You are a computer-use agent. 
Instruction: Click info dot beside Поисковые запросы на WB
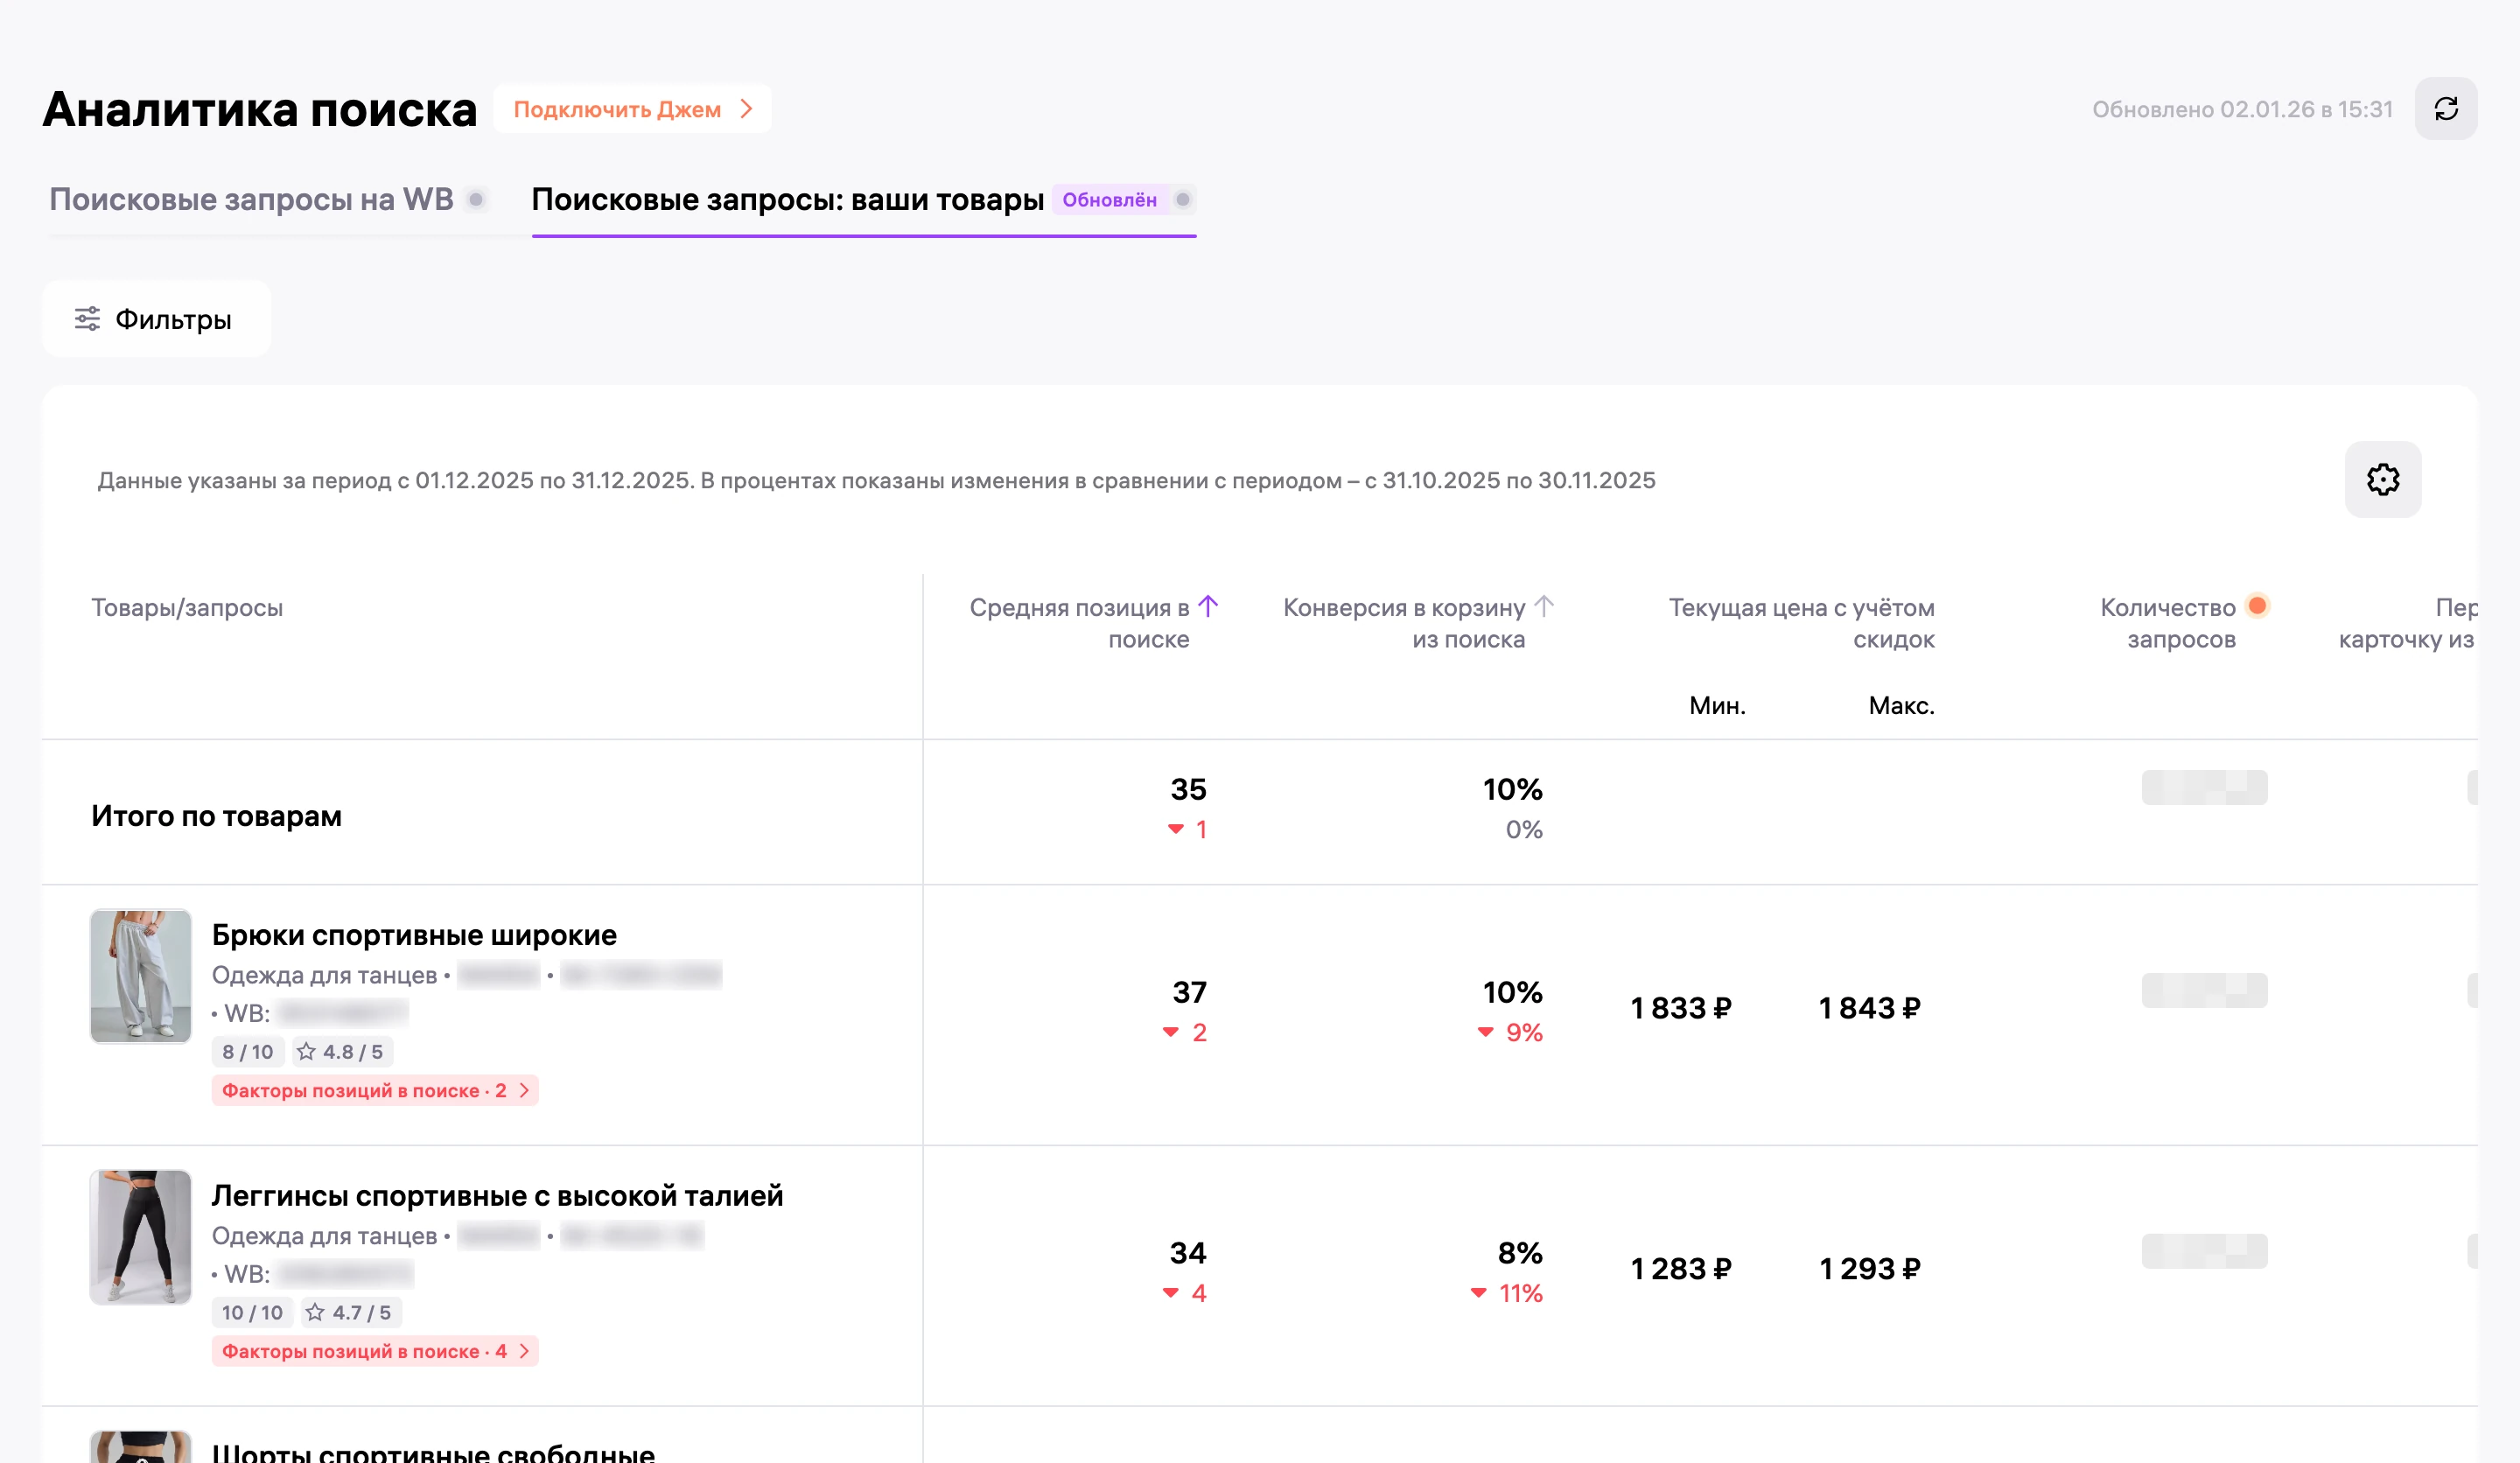(x=476, y=199)
